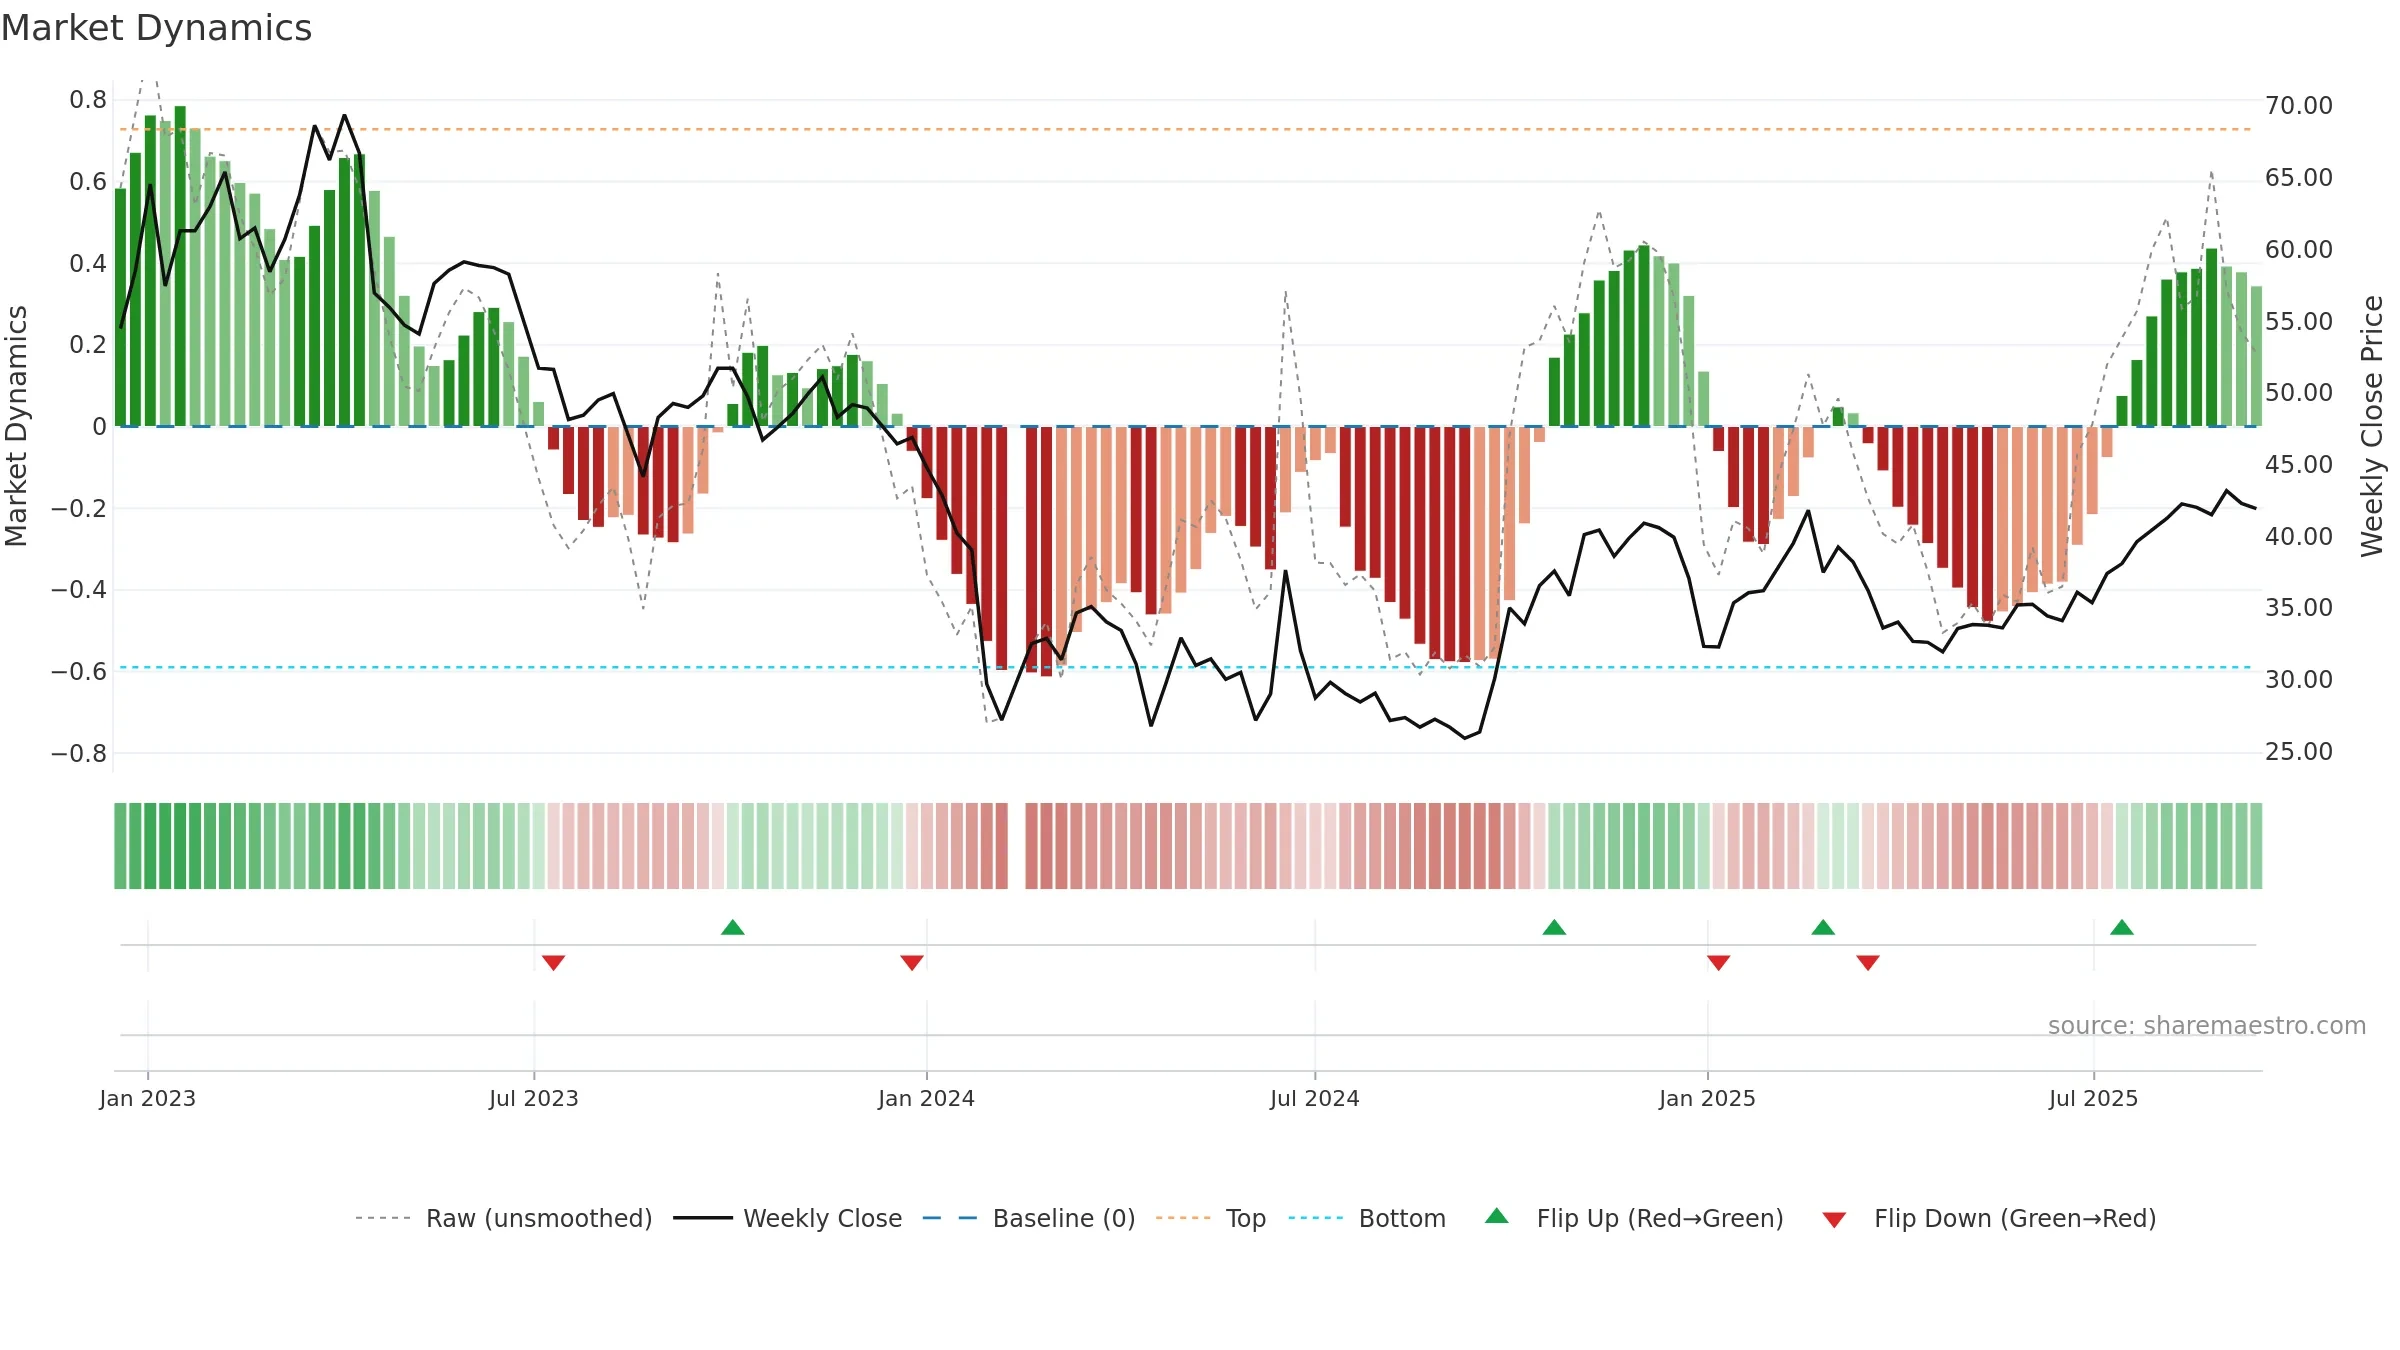Click the Jul 2023 x-axis label
This screenshot has width=2400, height=1350.
tap(534, 1098)
